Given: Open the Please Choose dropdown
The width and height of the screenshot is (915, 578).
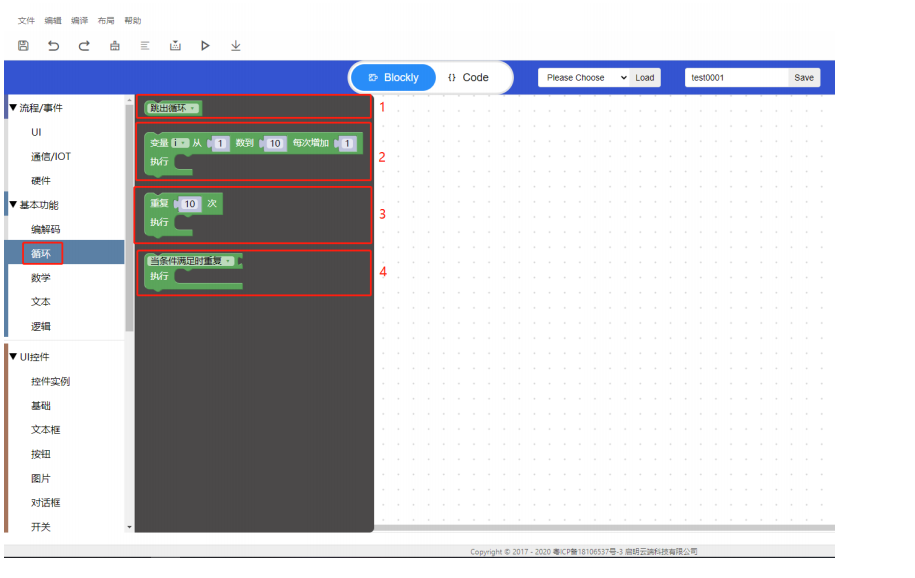Looking at the screenshot, I should coord(584,78).
